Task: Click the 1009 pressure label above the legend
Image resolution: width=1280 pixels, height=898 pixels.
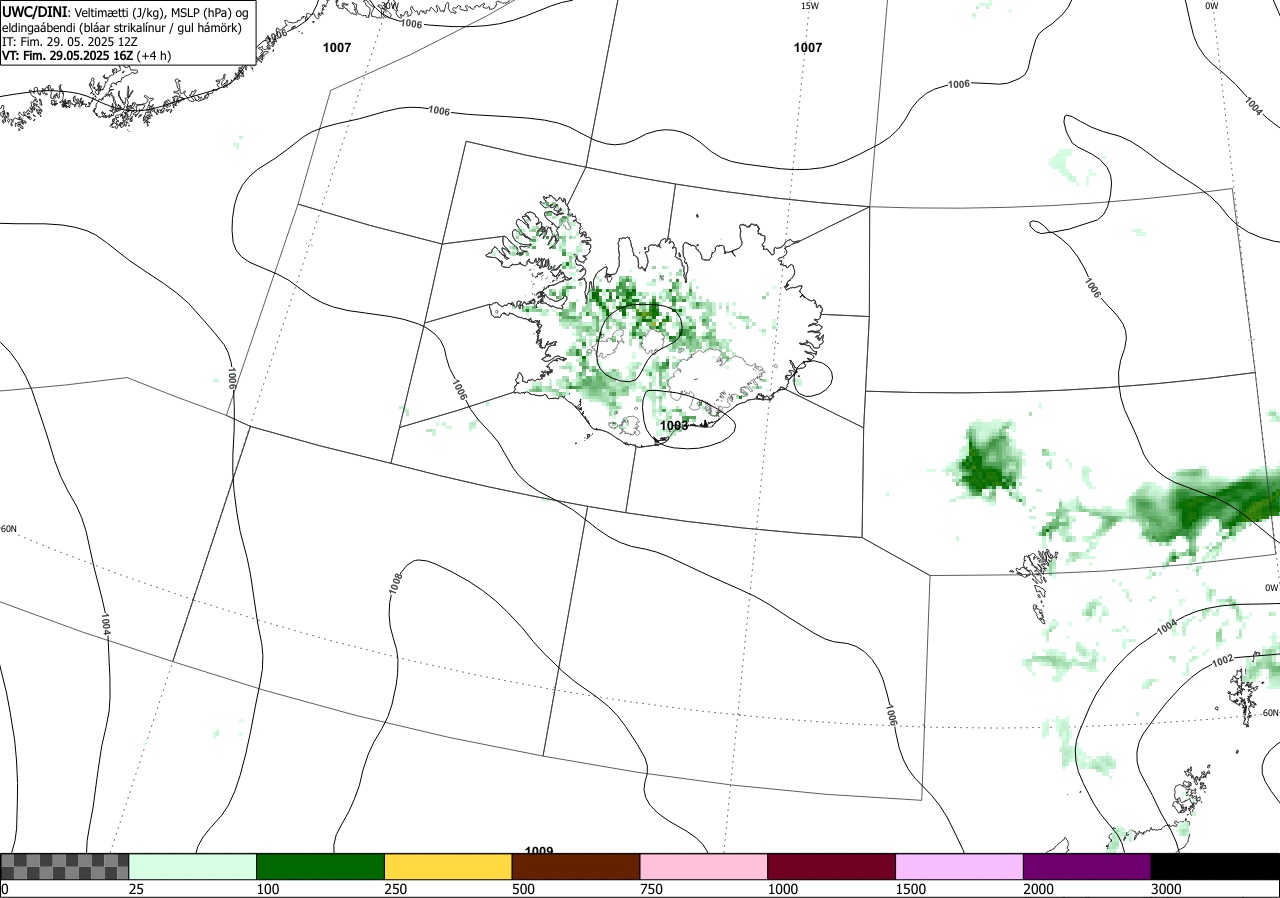Action: 539,851
